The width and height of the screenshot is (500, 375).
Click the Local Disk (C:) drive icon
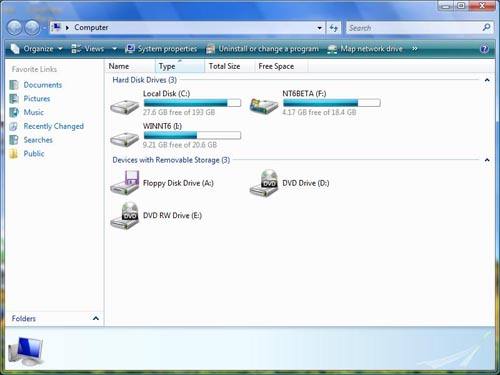pyautogui.click(x=124, y=106)
